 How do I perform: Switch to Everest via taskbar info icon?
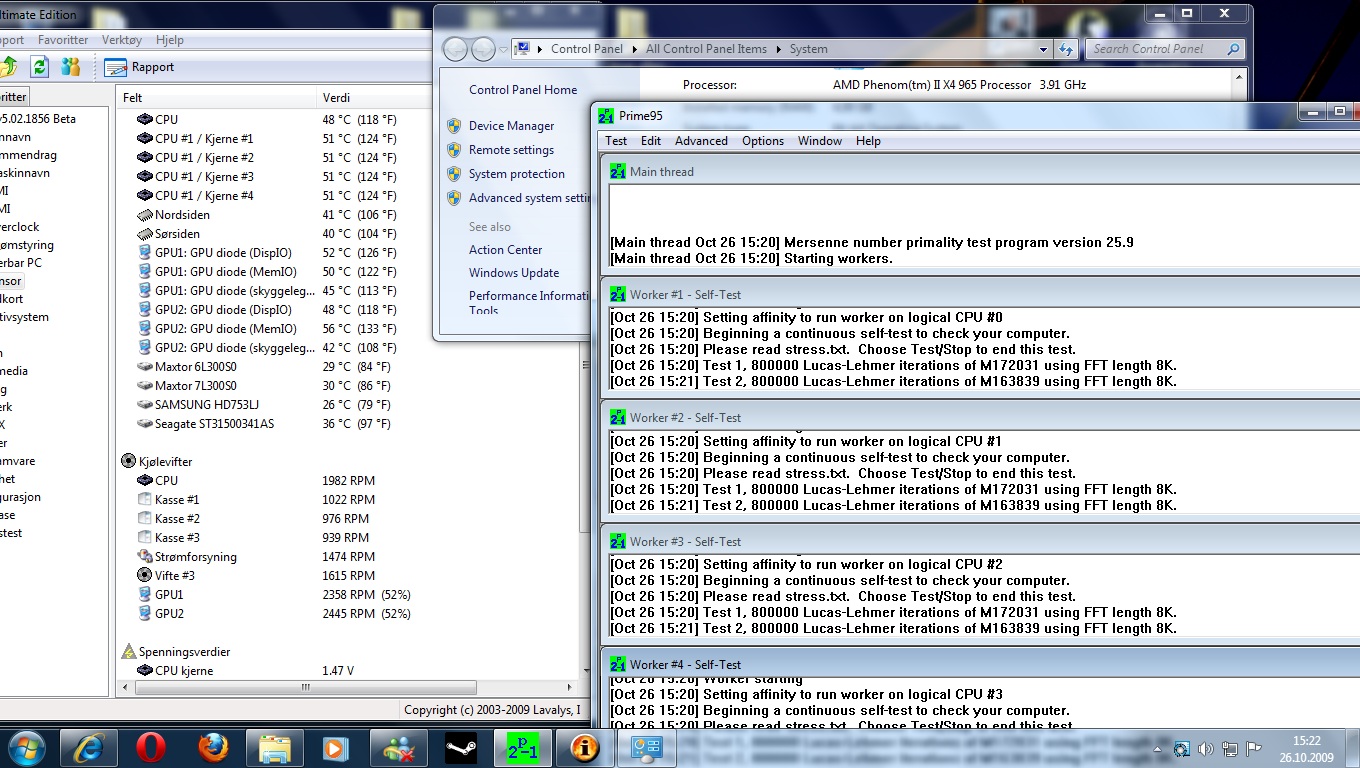tap(584, 747)
